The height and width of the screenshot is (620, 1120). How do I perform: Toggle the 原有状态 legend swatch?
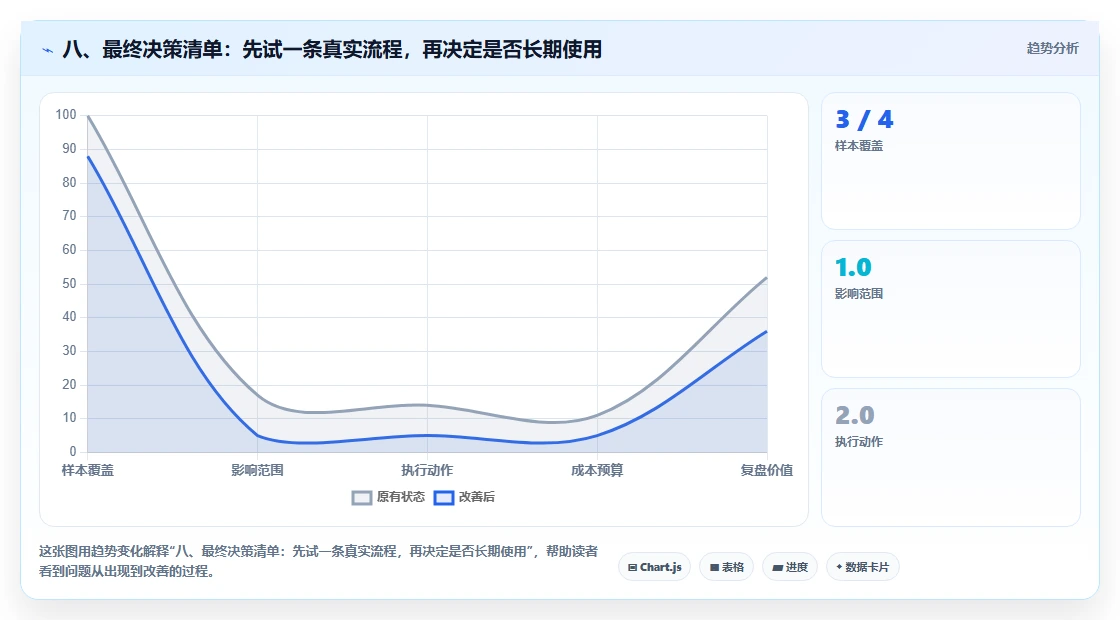(x=362, y=498)
